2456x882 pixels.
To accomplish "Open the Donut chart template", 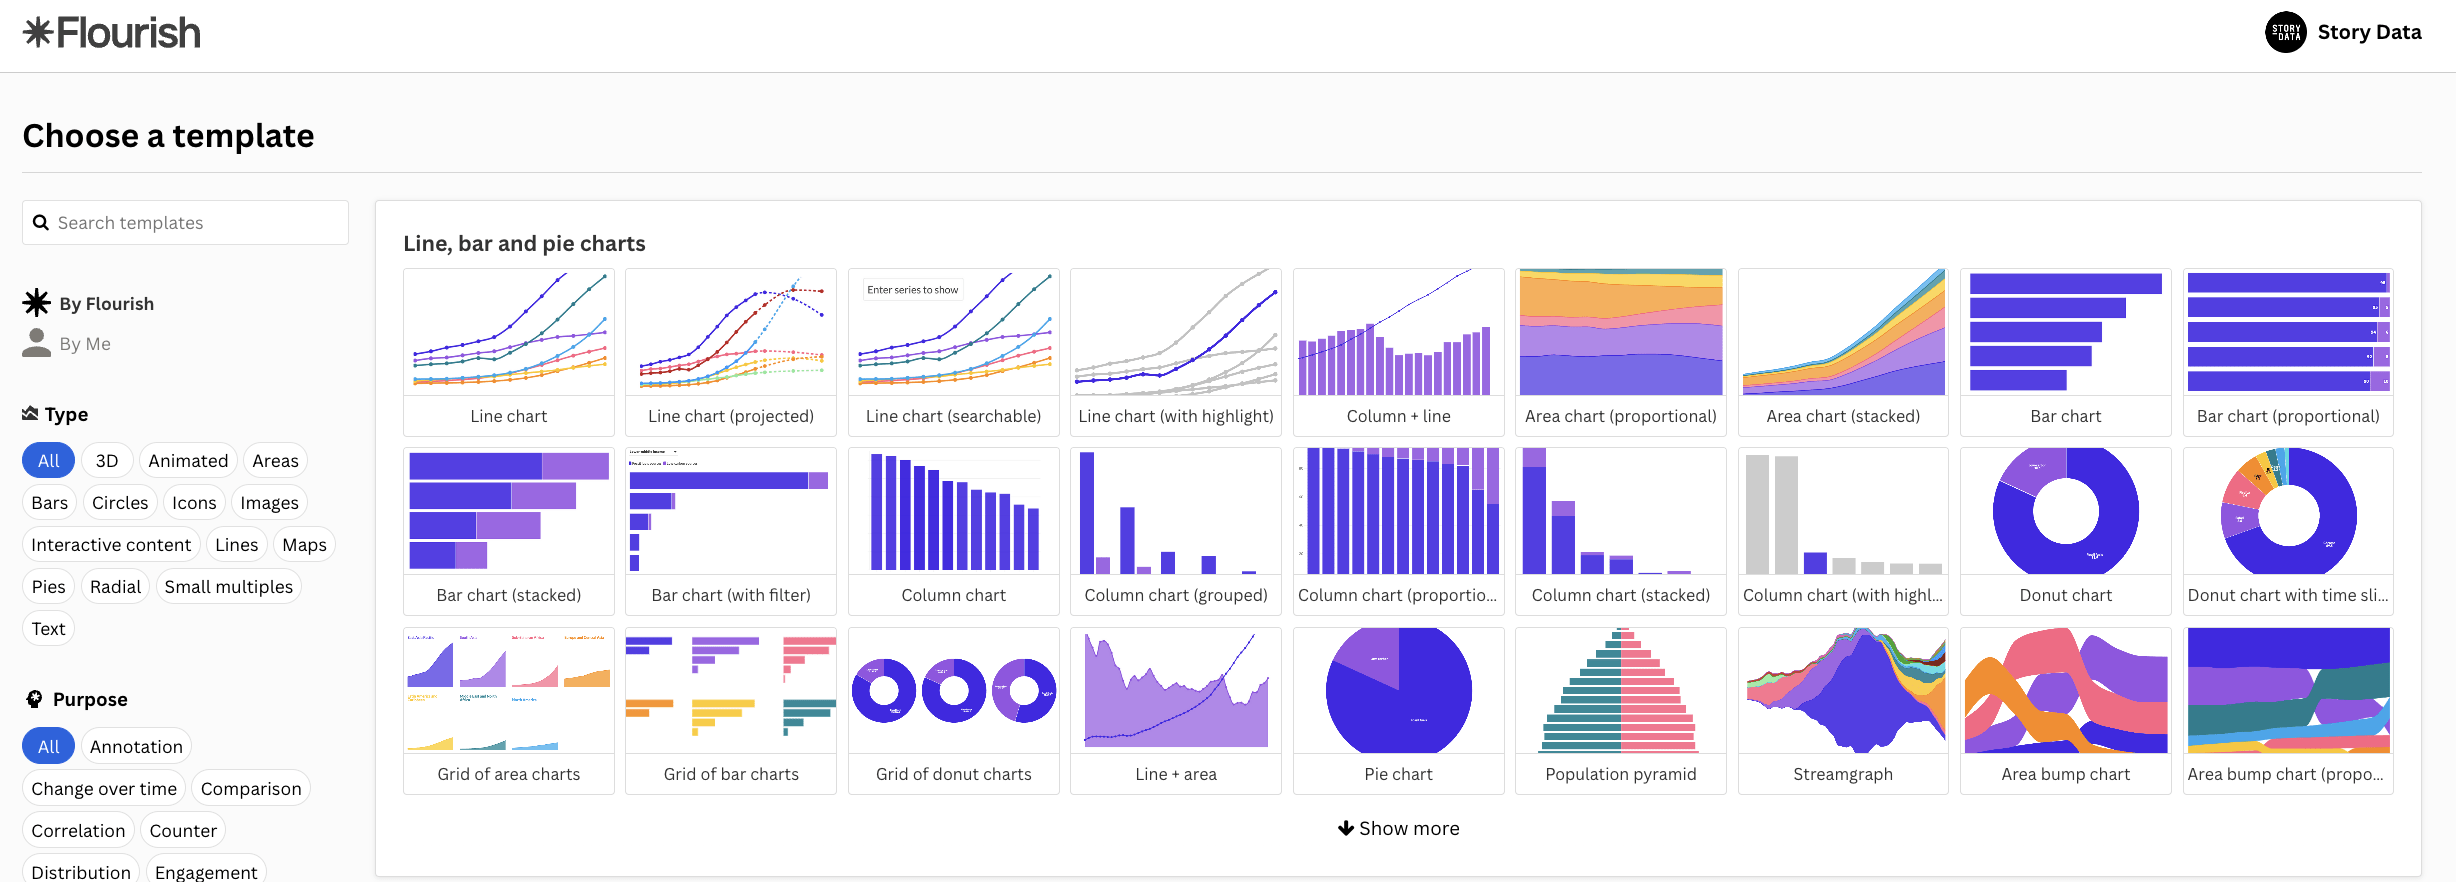I will click(x=2066, y=531).
